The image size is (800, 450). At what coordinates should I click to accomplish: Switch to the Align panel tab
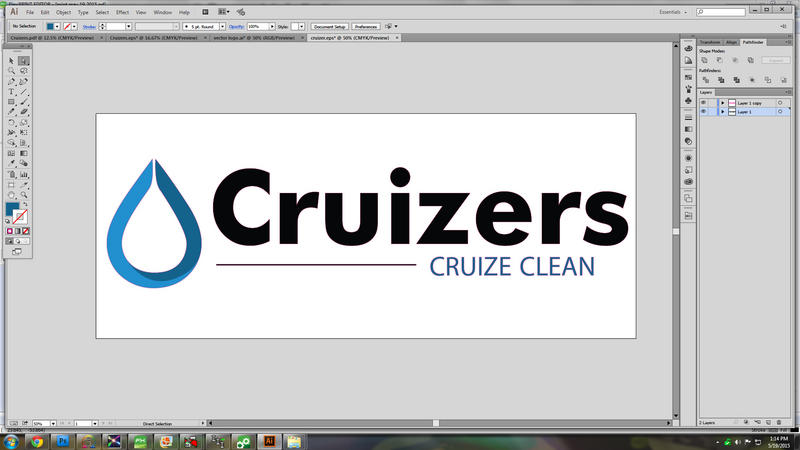point(732,42)
